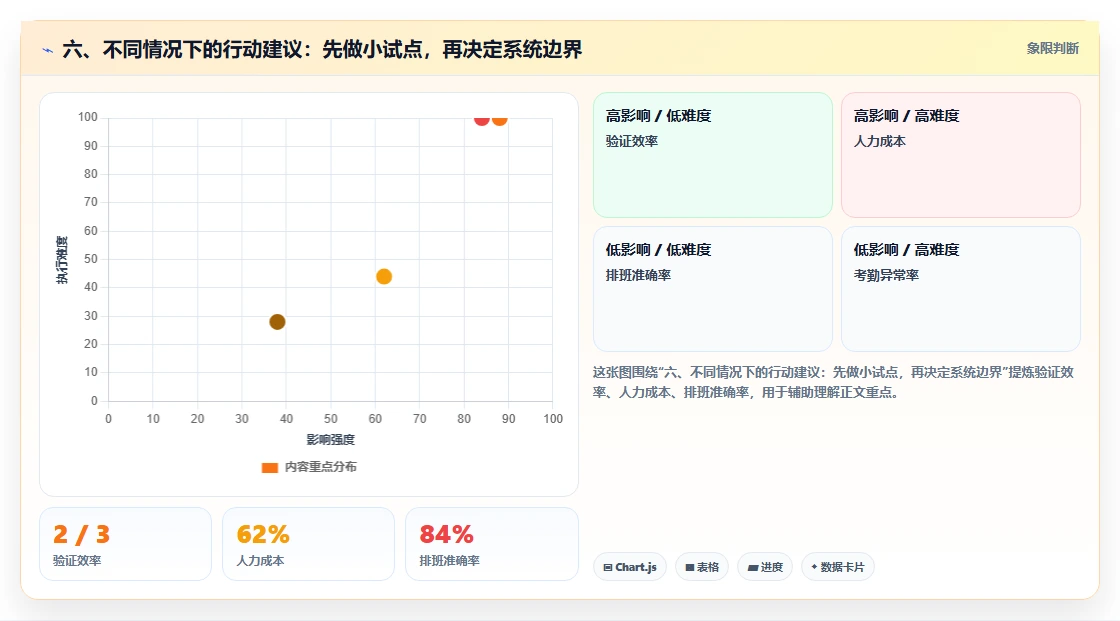Click the 数据卡片 tag chip
The image size is (1120, 621).
coord(838,567)
